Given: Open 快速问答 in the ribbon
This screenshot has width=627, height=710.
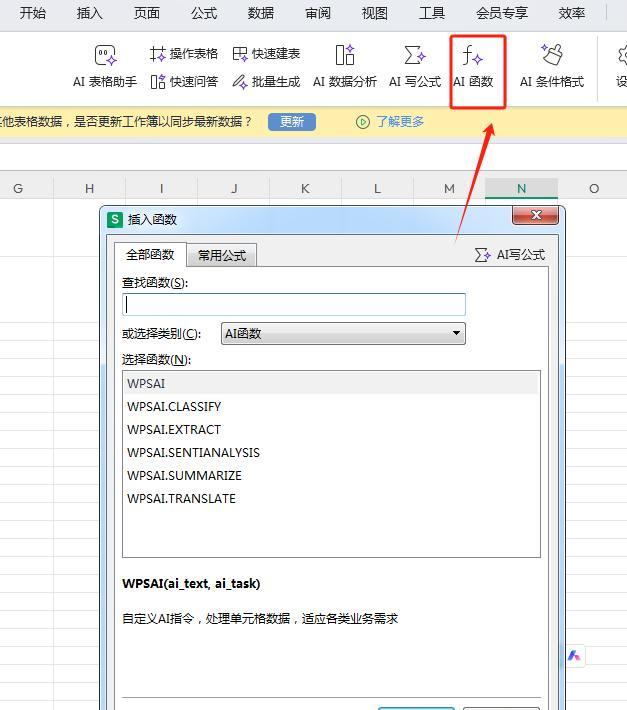Looking at the screenshot, I should click(x=184, y=82).
